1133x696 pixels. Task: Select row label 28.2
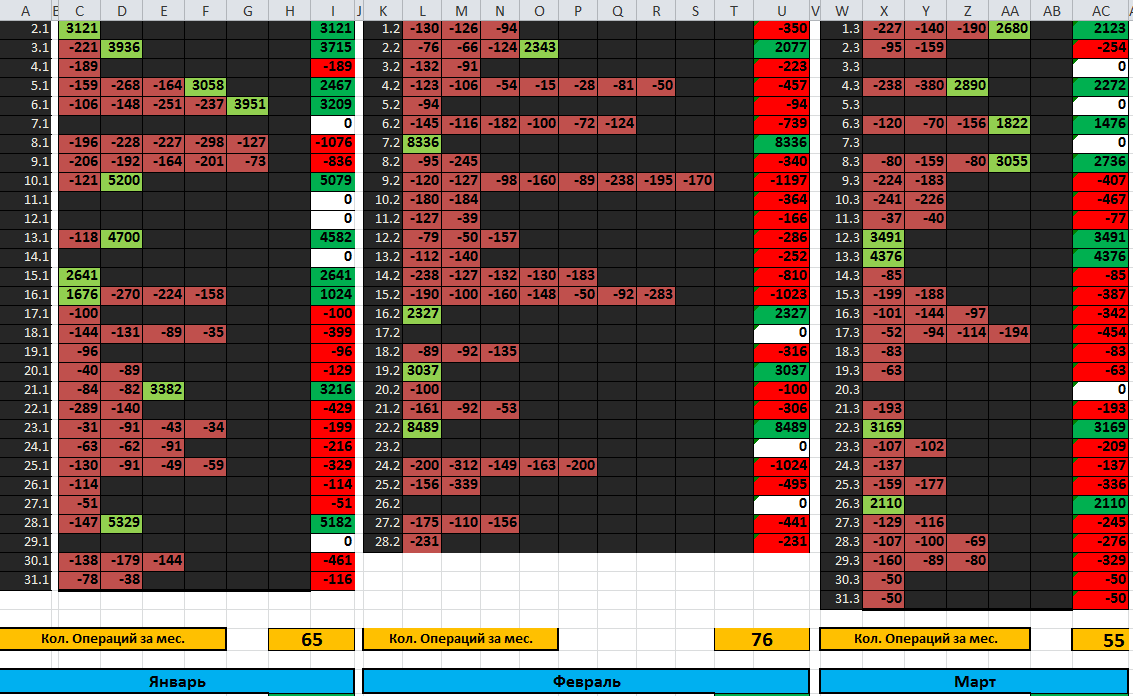383,541
